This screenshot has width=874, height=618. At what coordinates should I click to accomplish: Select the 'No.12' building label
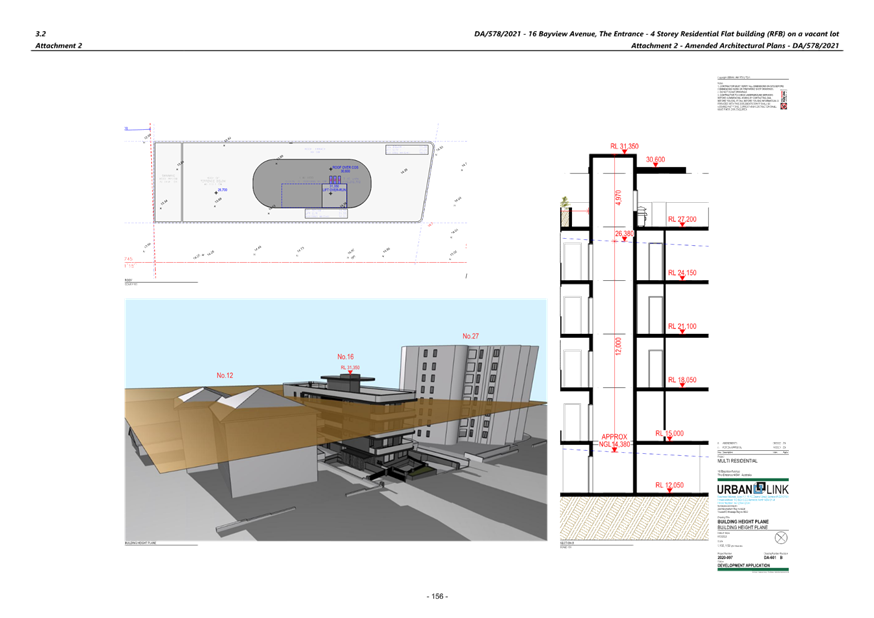click(x=225, y=375)
